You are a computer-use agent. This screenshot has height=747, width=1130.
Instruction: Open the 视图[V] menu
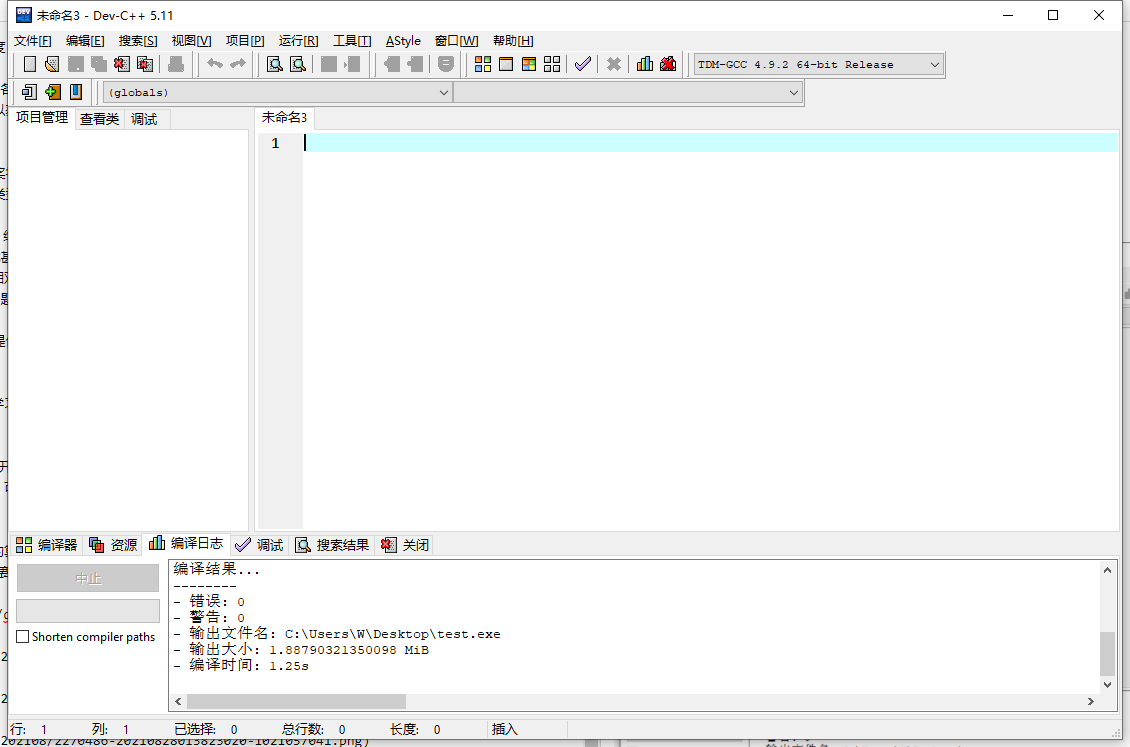pyautogui.click(x=191, y=41)
